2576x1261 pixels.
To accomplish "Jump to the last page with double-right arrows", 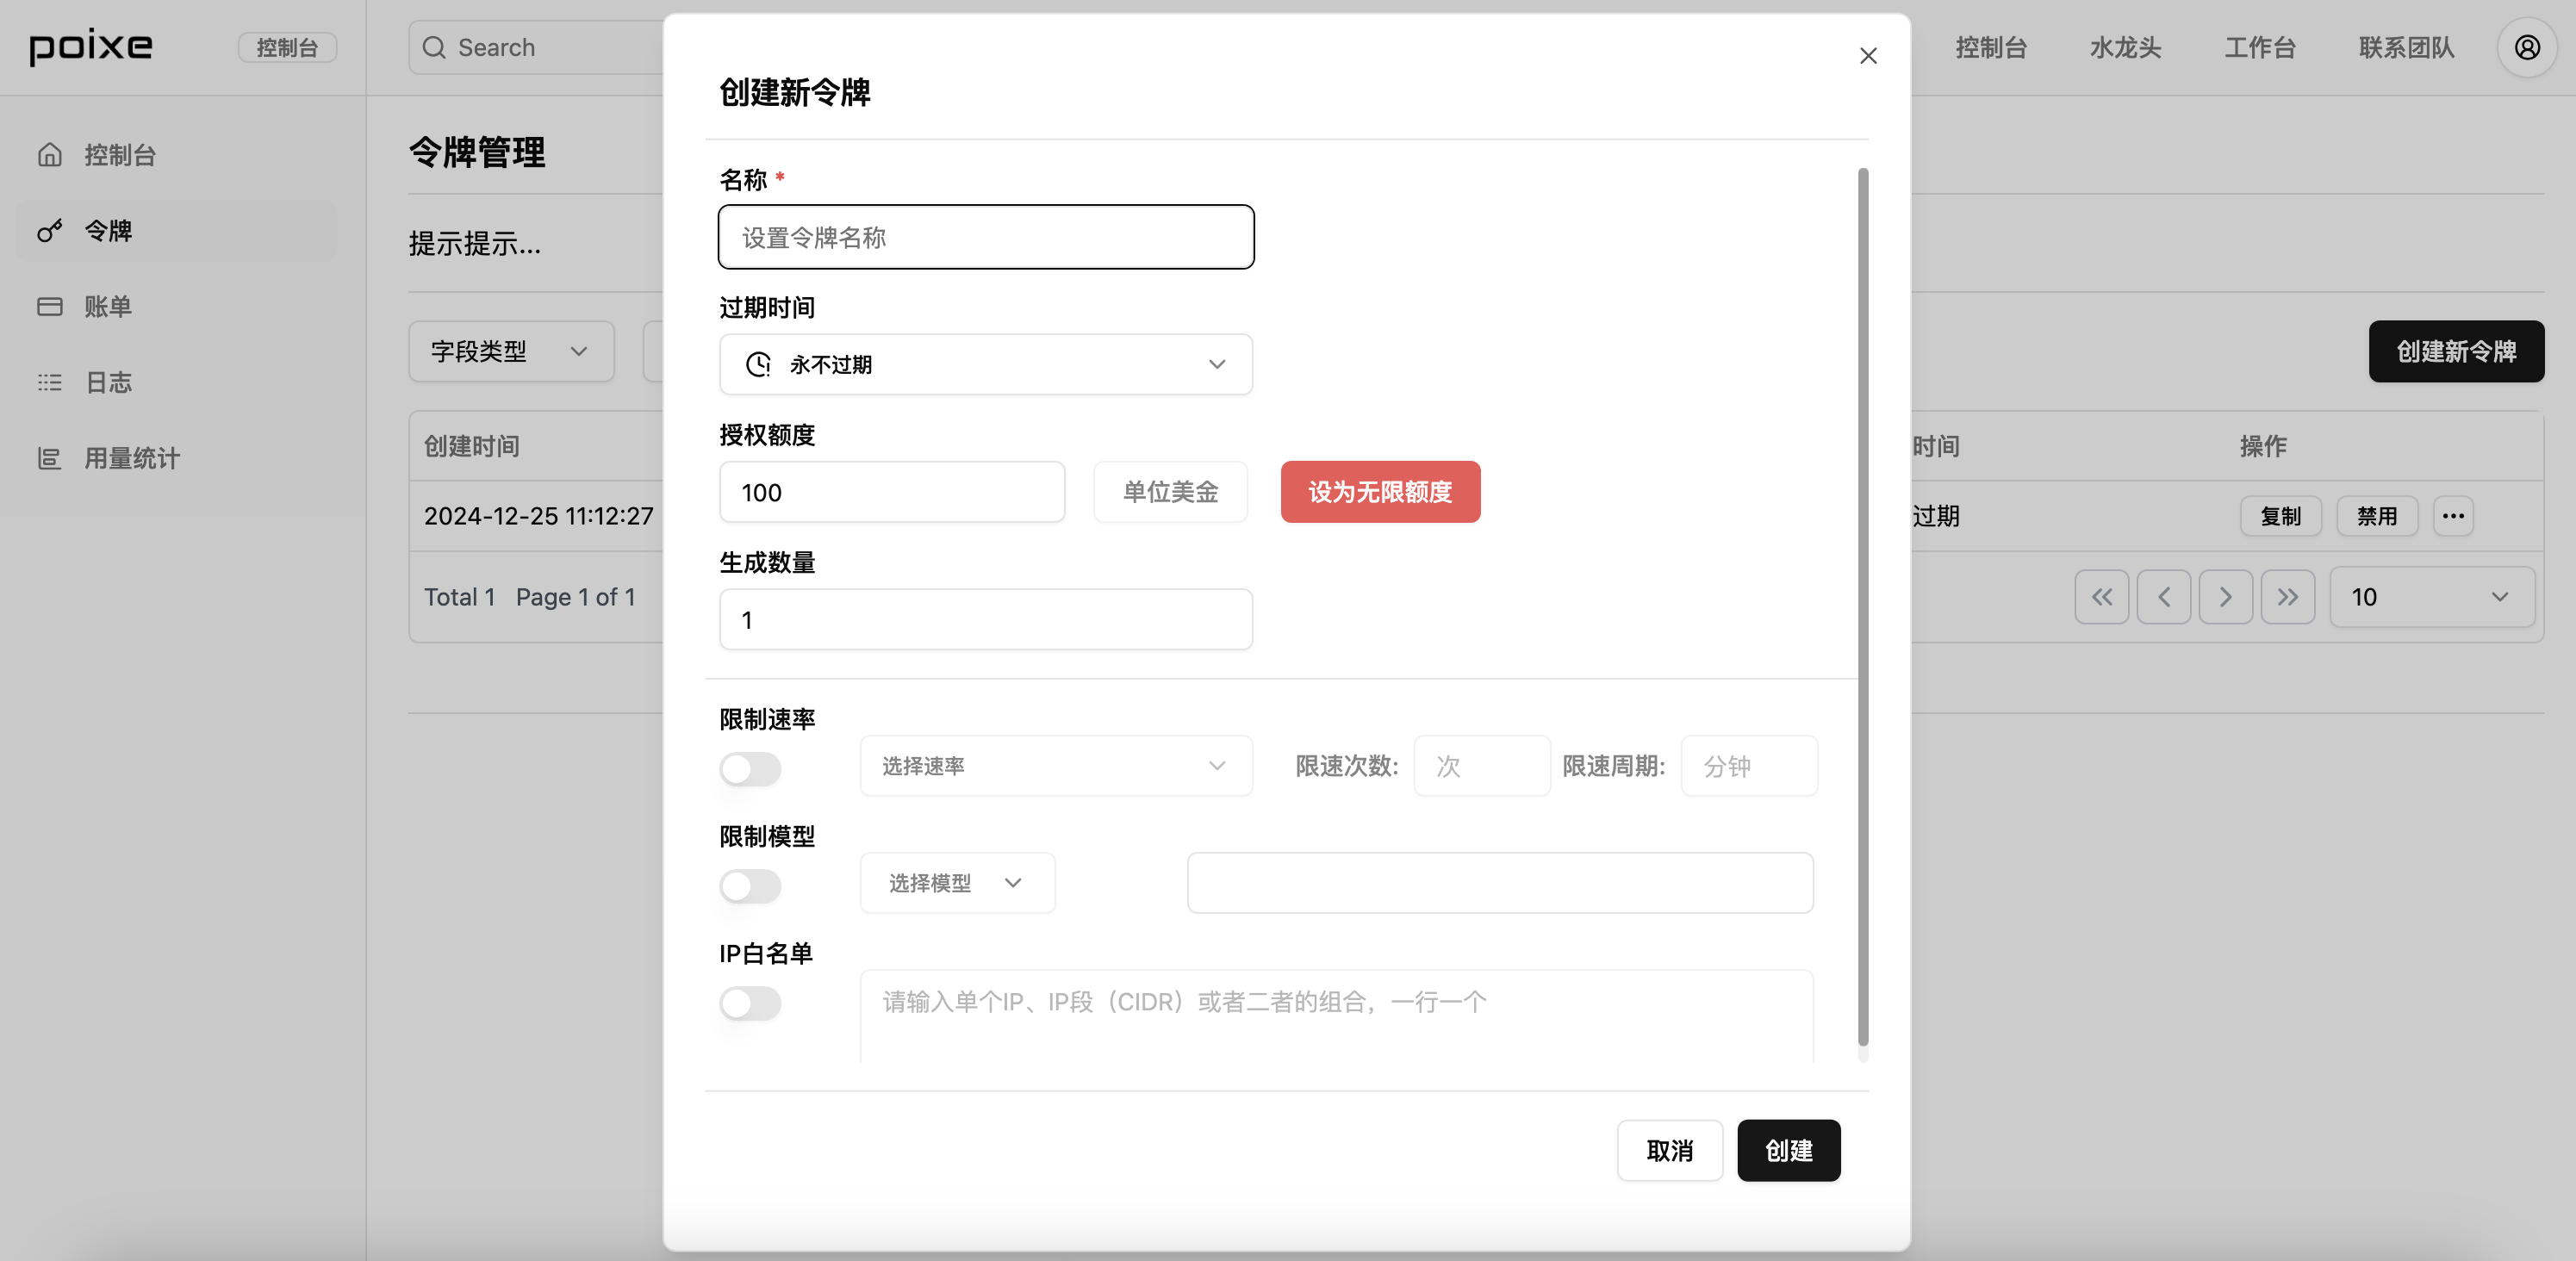I will 2287,597.
